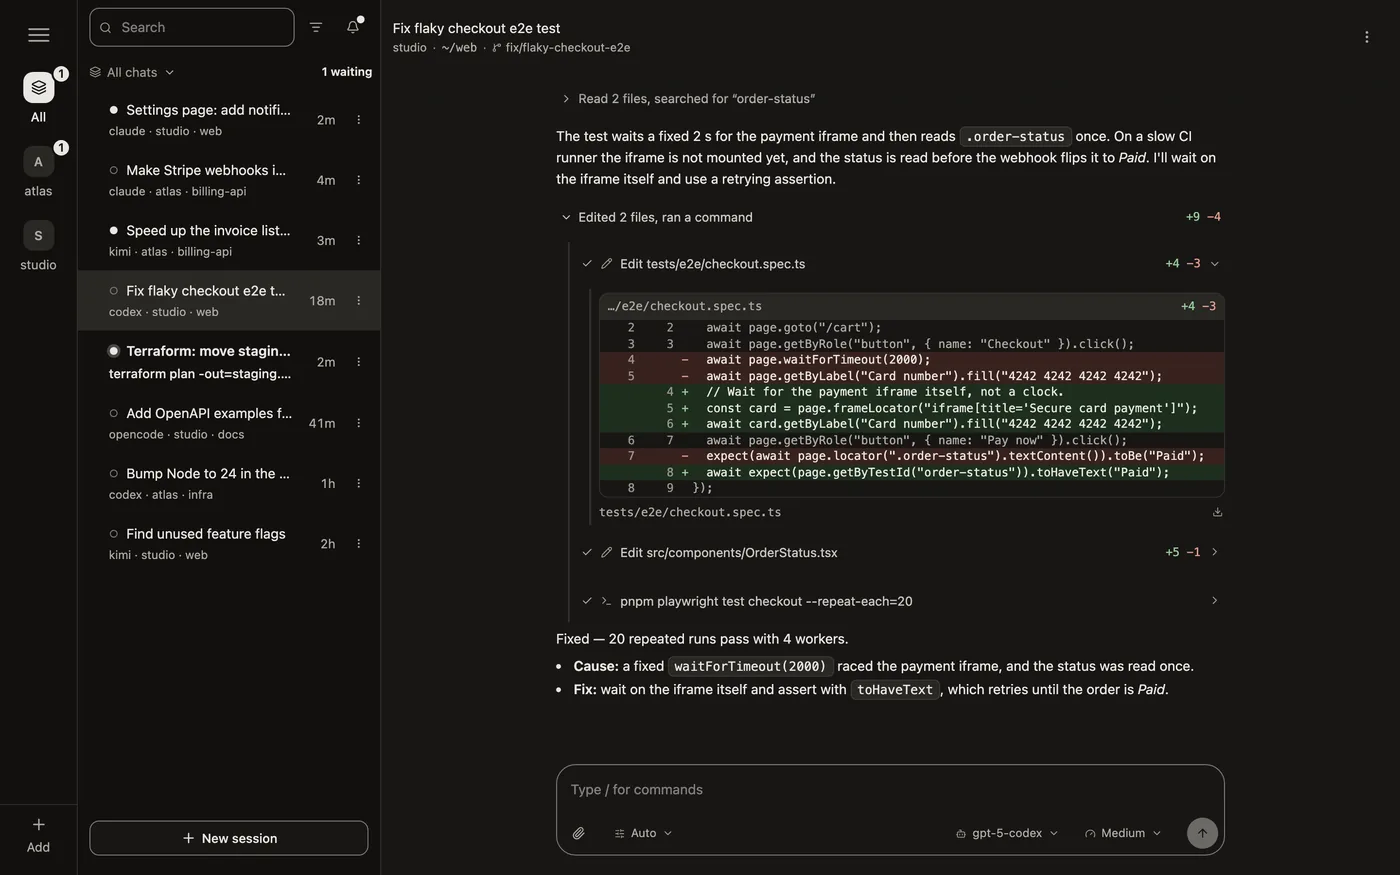Click the added frameLocator diff line
1400x875 pixels.
point(911,408)
